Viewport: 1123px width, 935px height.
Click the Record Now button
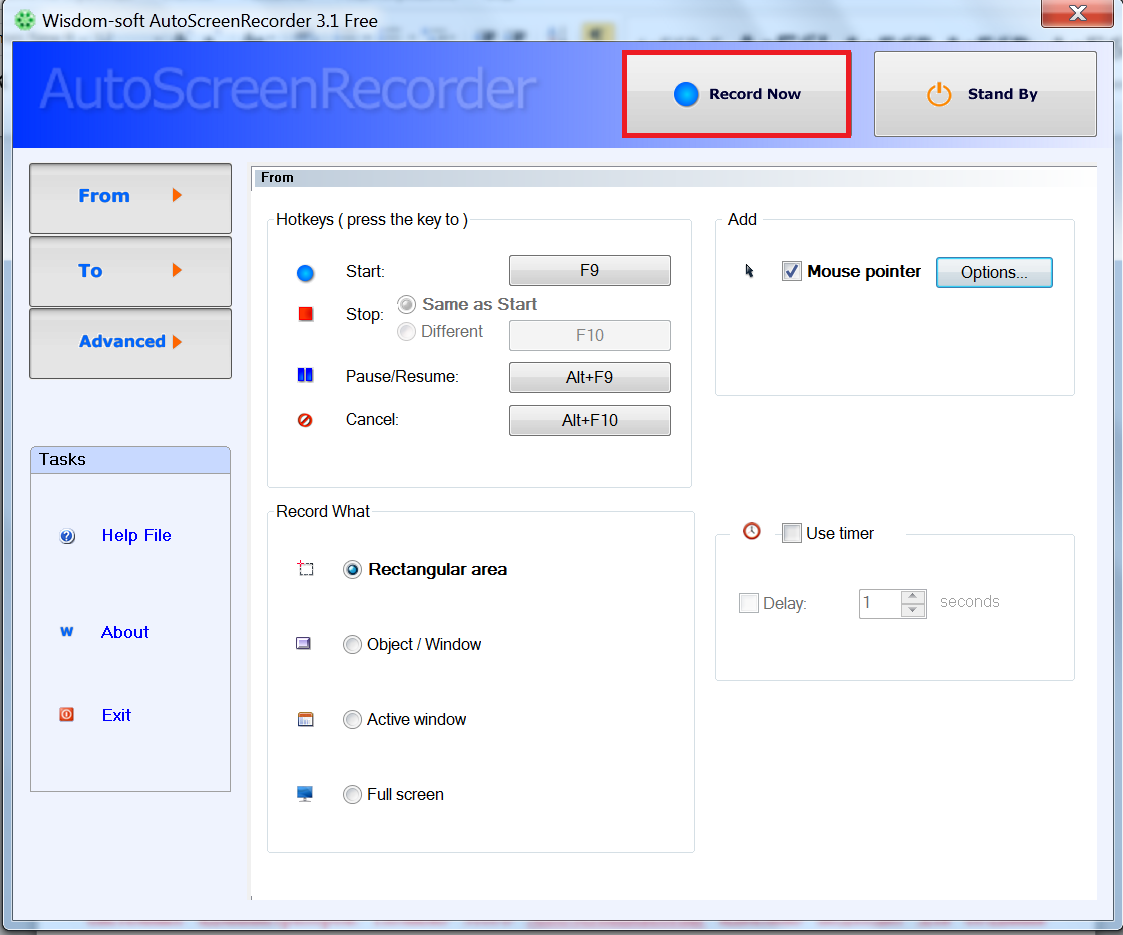click(x=737, y=94)
